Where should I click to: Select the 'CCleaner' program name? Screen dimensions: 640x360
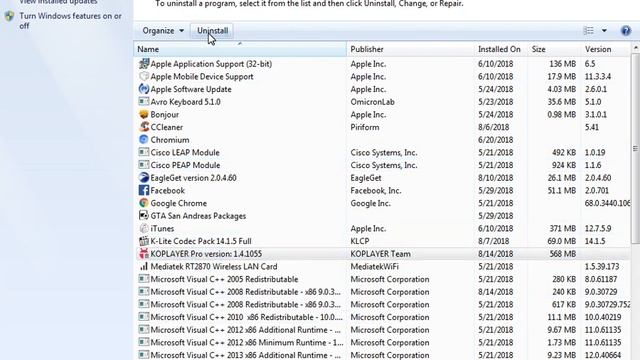click(167, 127)
